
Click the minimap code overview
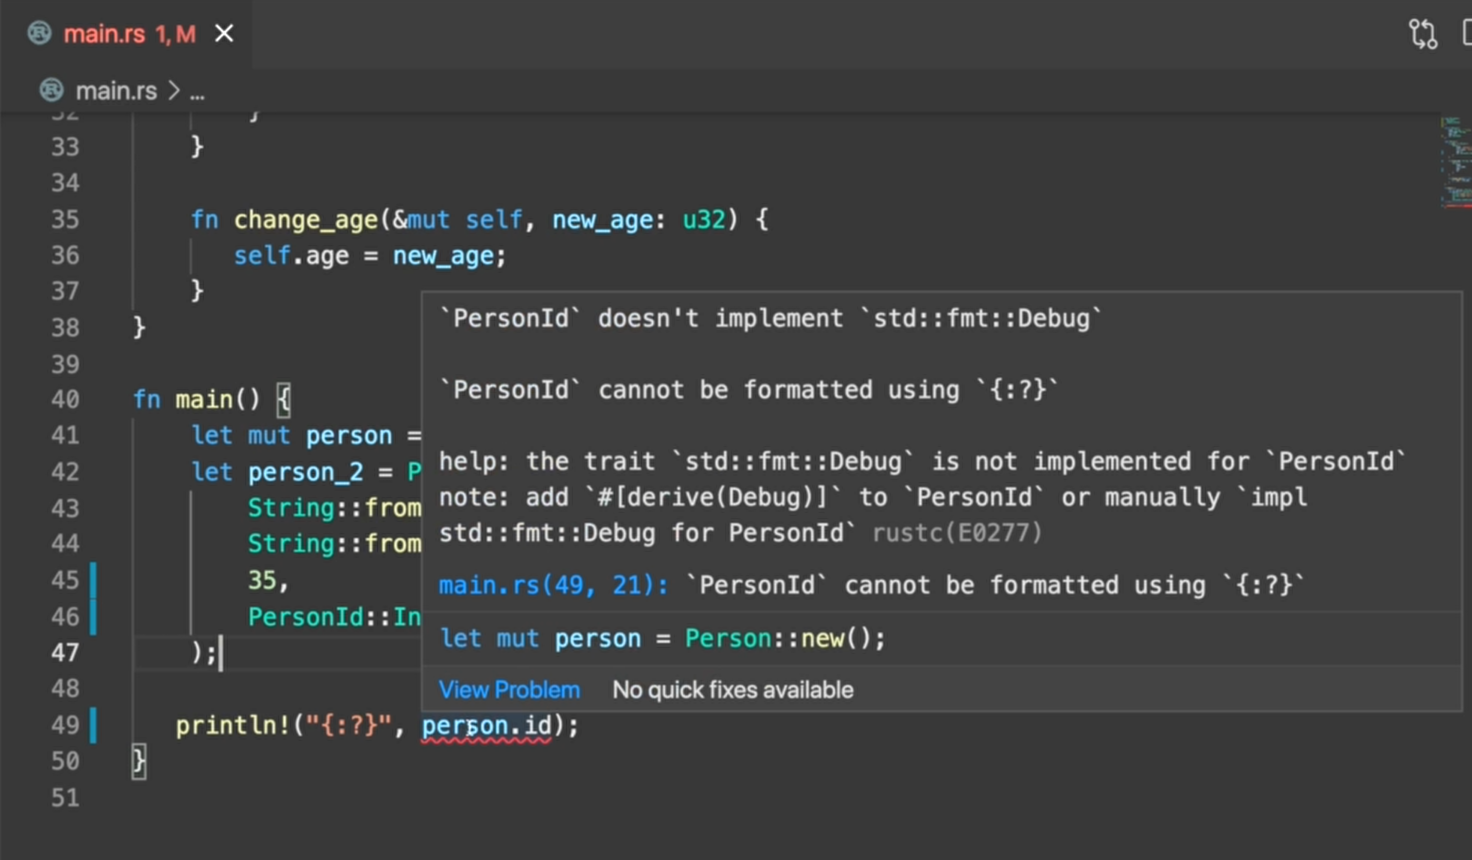pos(1455,160)
